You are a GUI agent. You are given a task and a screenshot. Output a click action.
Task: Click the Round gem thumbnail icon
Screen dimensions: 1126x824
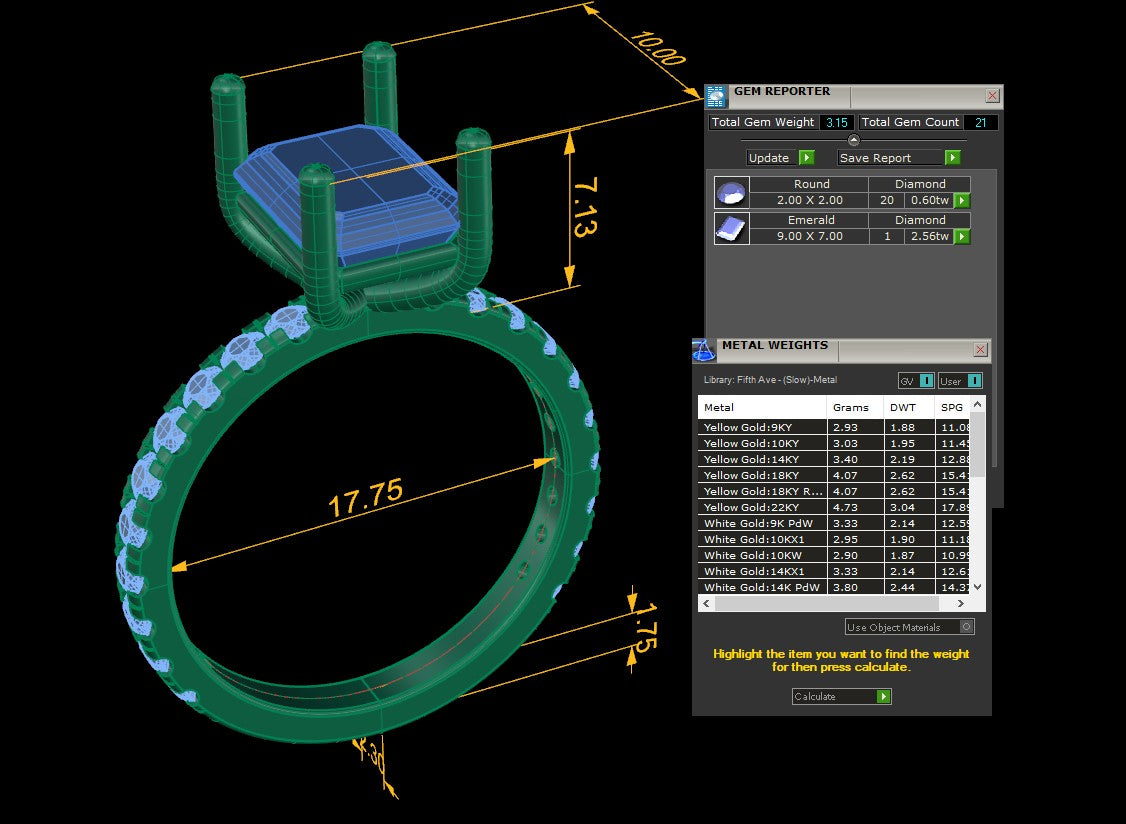pyautogui.click(x=731, y=192)
